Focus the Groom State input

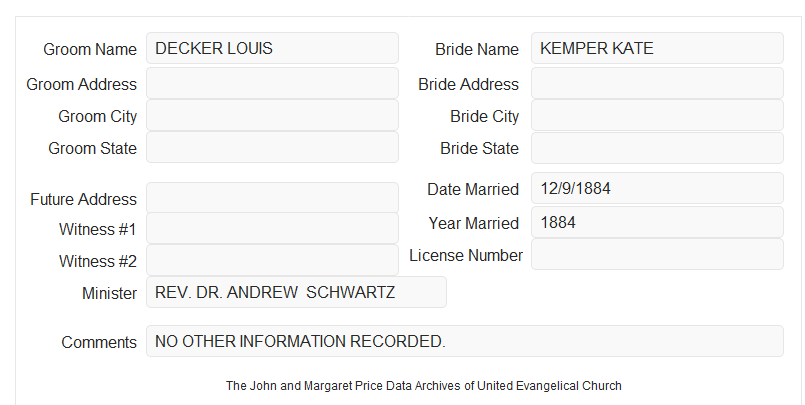coord(272,147)
